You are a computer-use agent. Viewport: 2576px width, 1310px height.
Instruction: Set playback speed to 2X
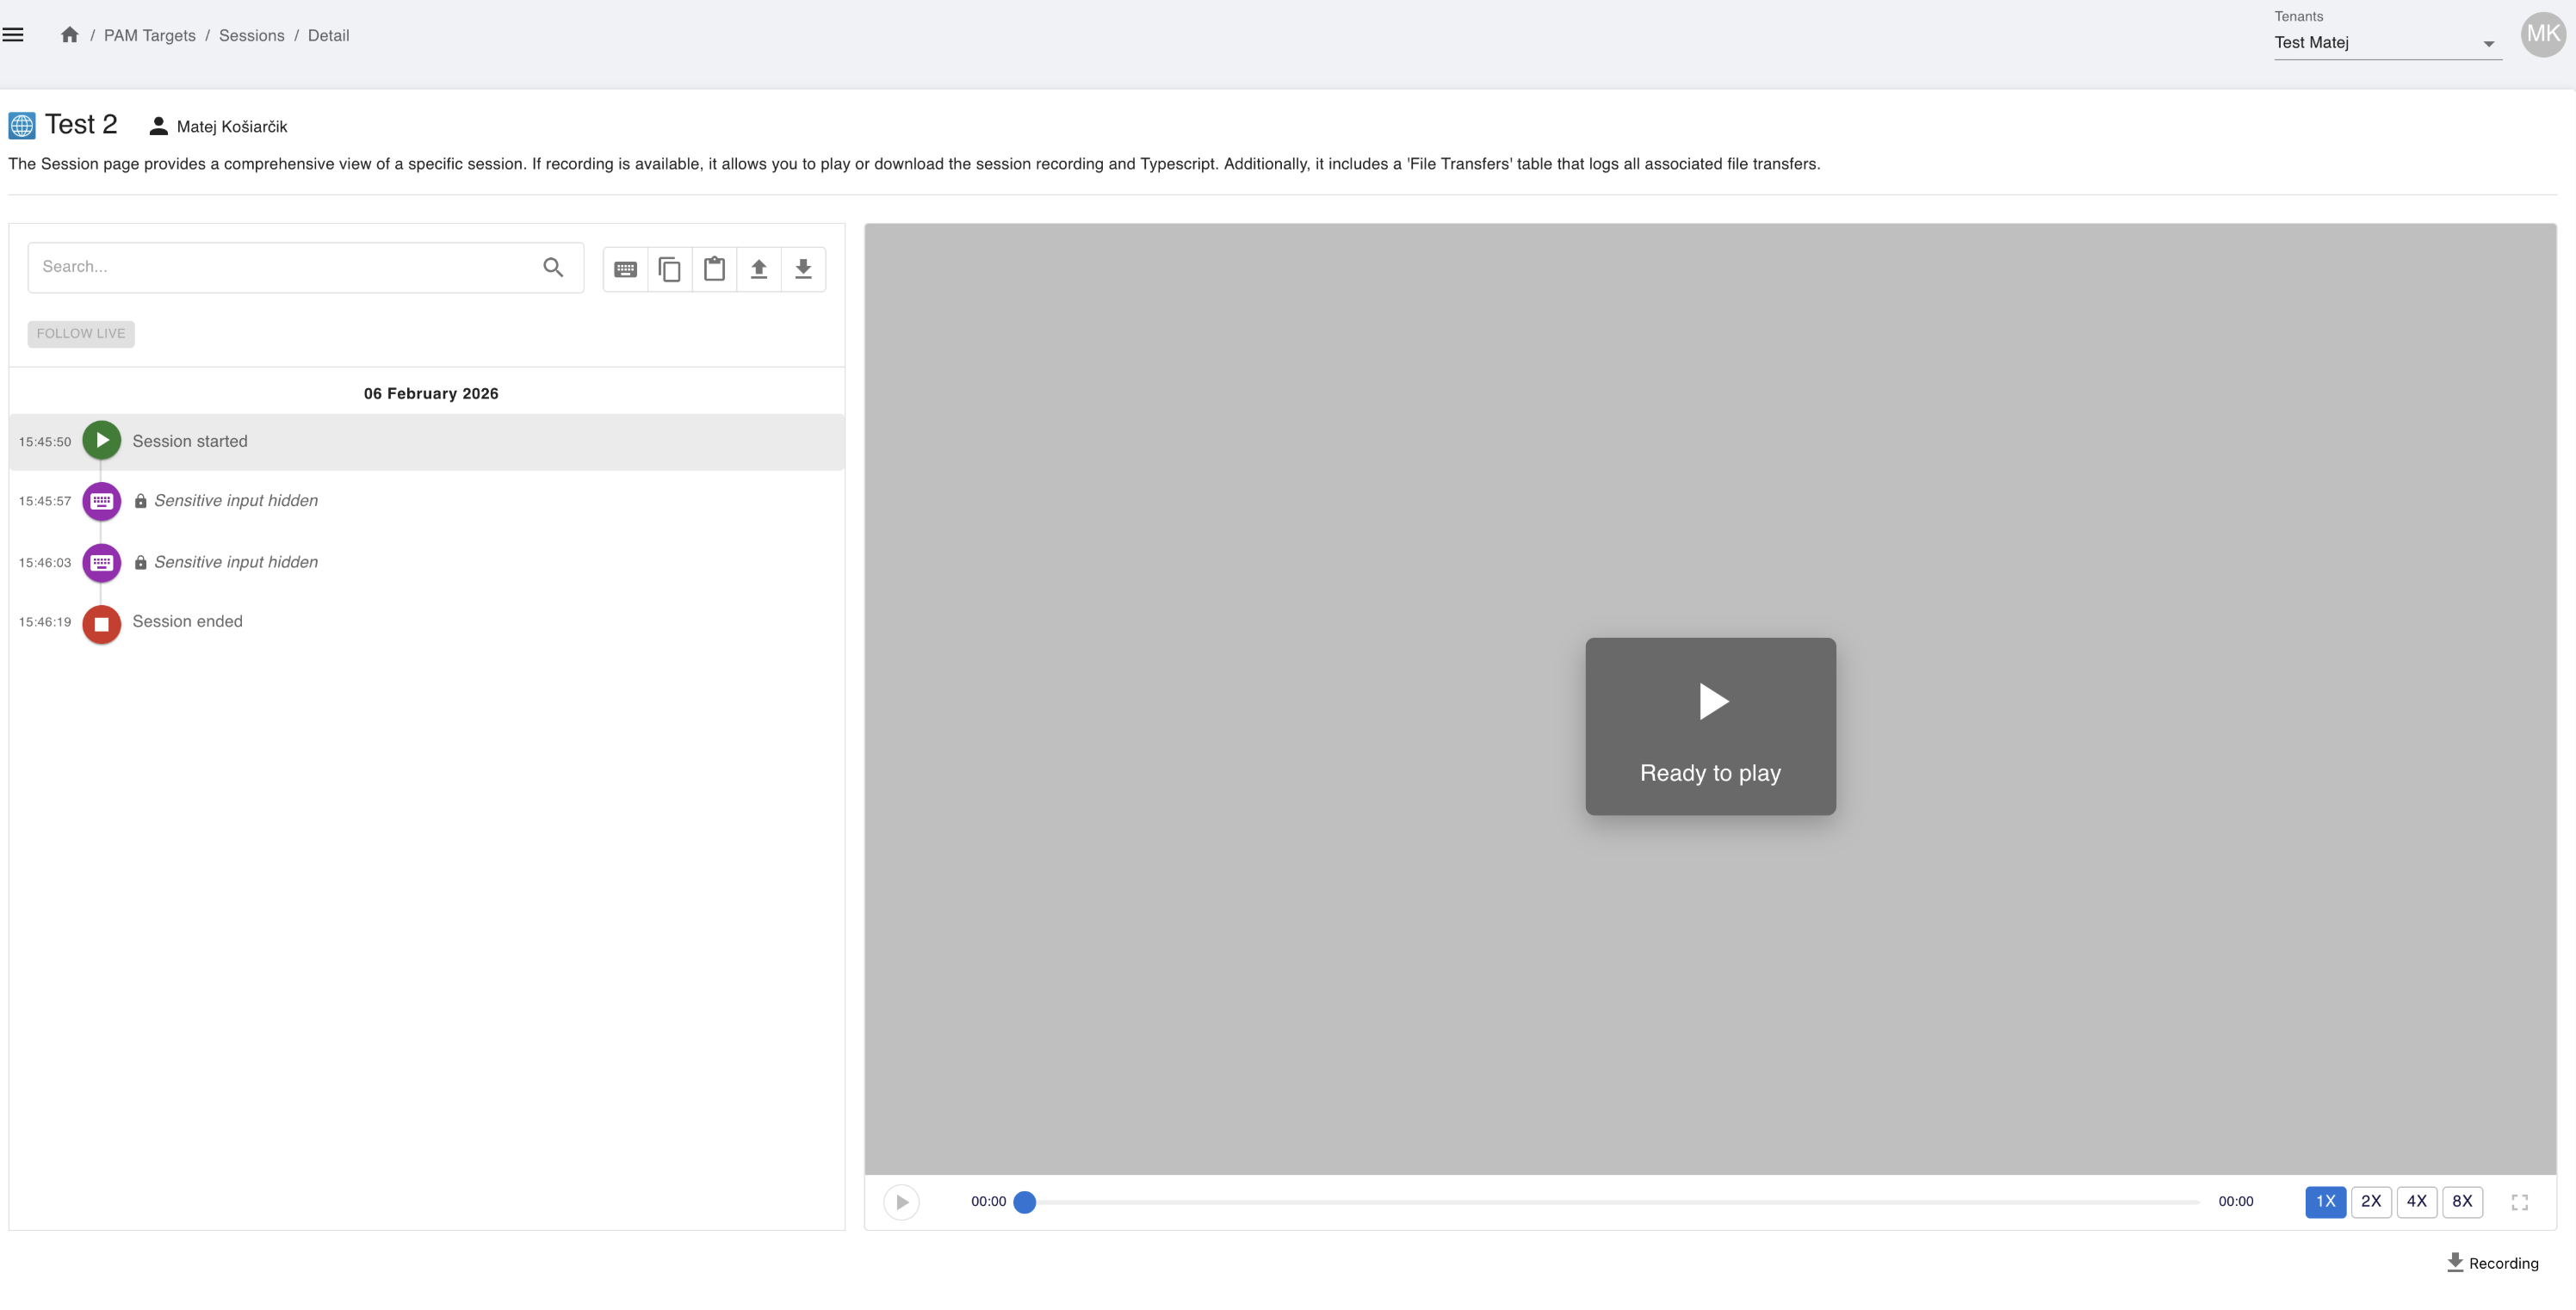coord(2370,1202)
